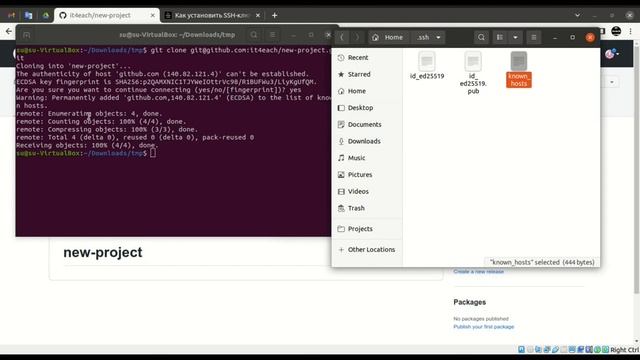
Task: Open the browser three-dot menu
Action: click(631, 31)
